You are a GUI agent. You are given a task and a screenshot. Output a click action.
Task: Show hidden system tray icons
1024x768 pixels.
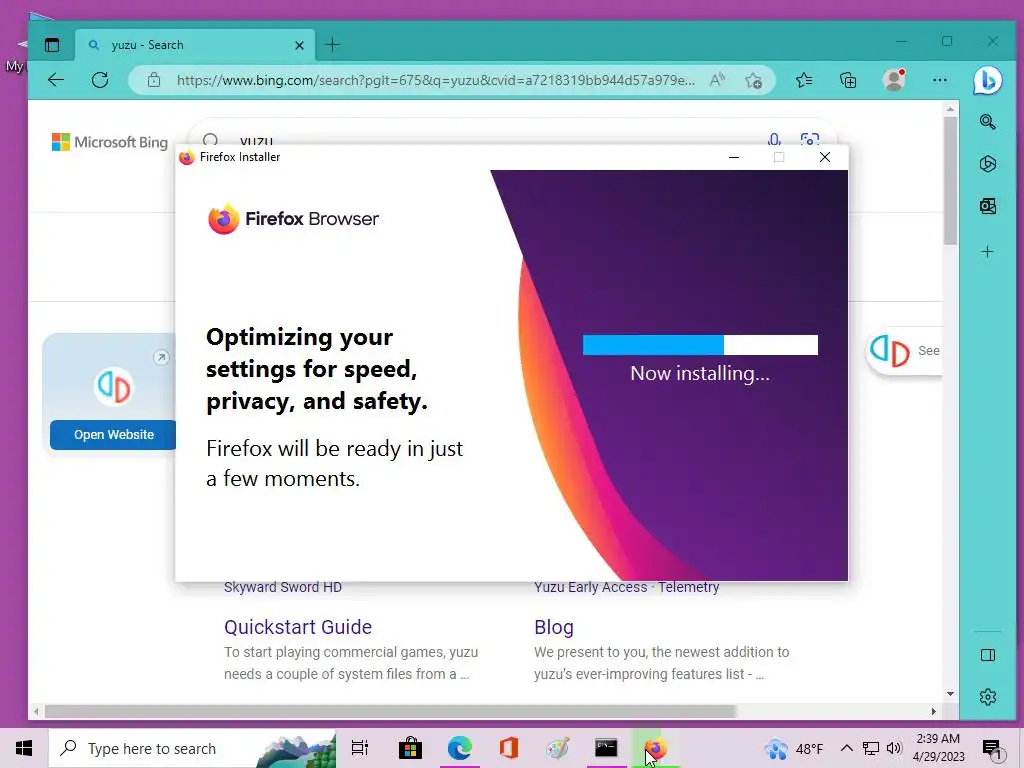tap(846, 748)
